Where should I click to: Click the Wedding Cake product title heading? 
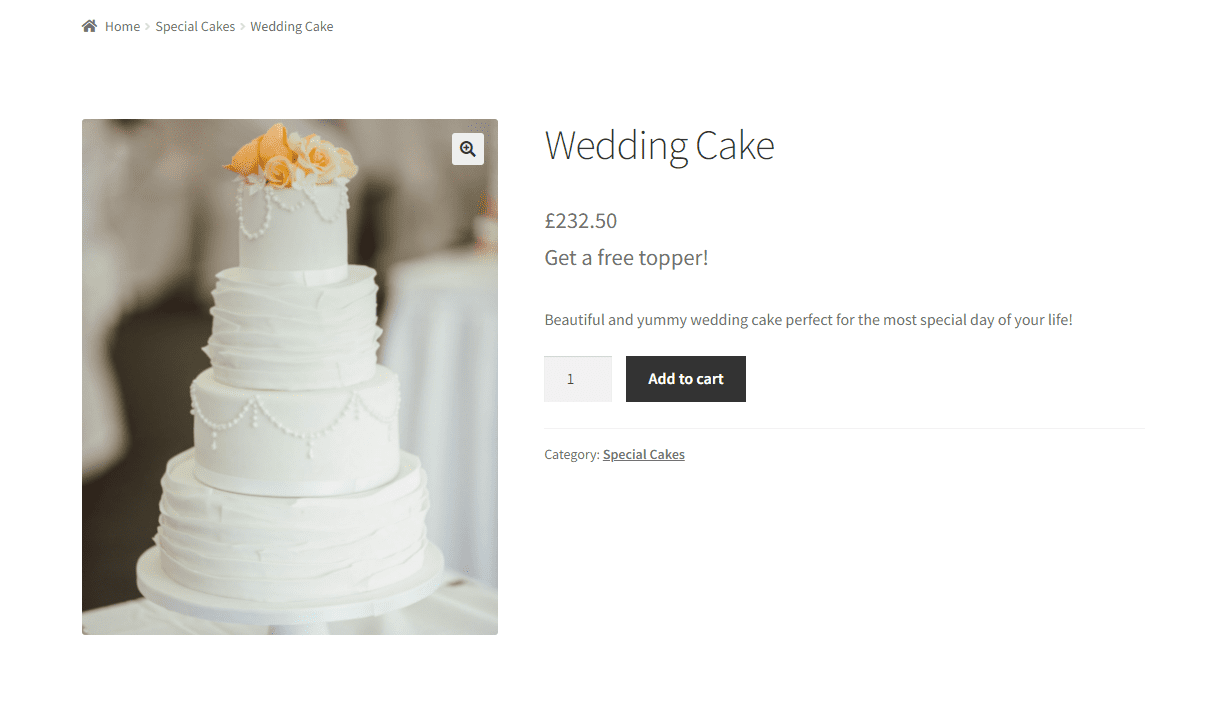(x=659, y=146)
